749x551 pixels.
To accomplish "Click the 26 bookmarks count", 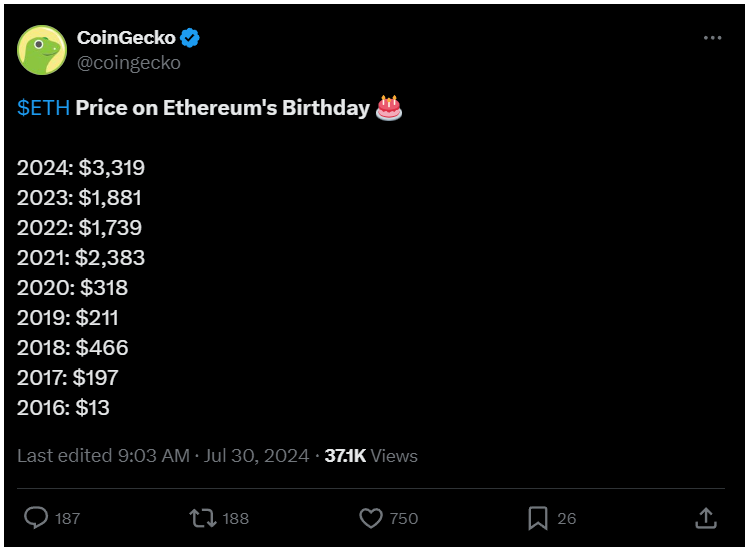I will [567, 519].
